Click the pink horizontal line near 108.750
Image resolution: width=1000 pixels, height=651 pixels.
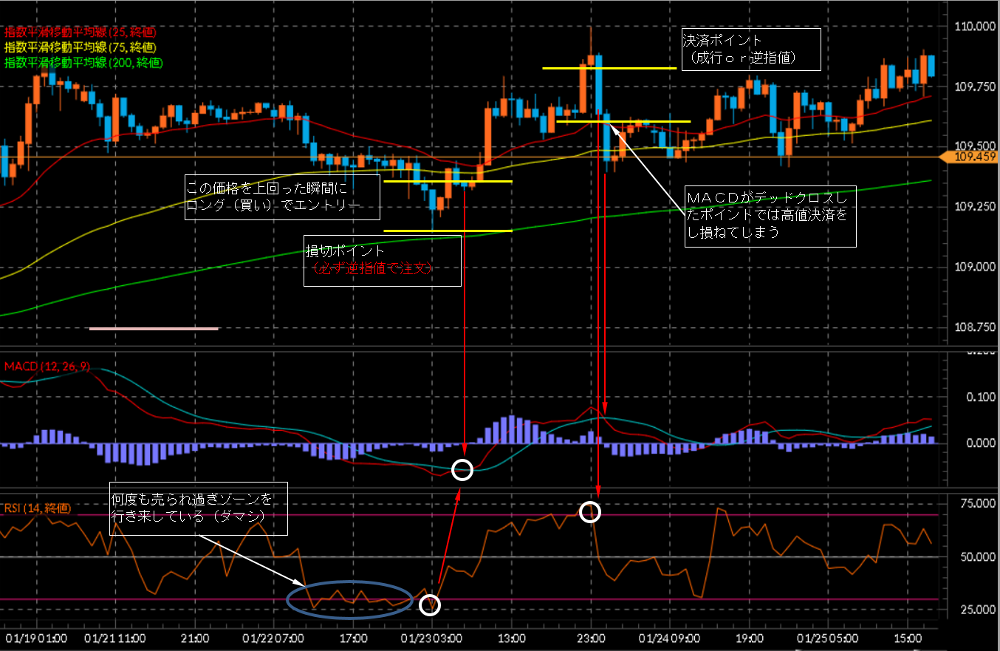pyautogui.click(x=153, y=327)
